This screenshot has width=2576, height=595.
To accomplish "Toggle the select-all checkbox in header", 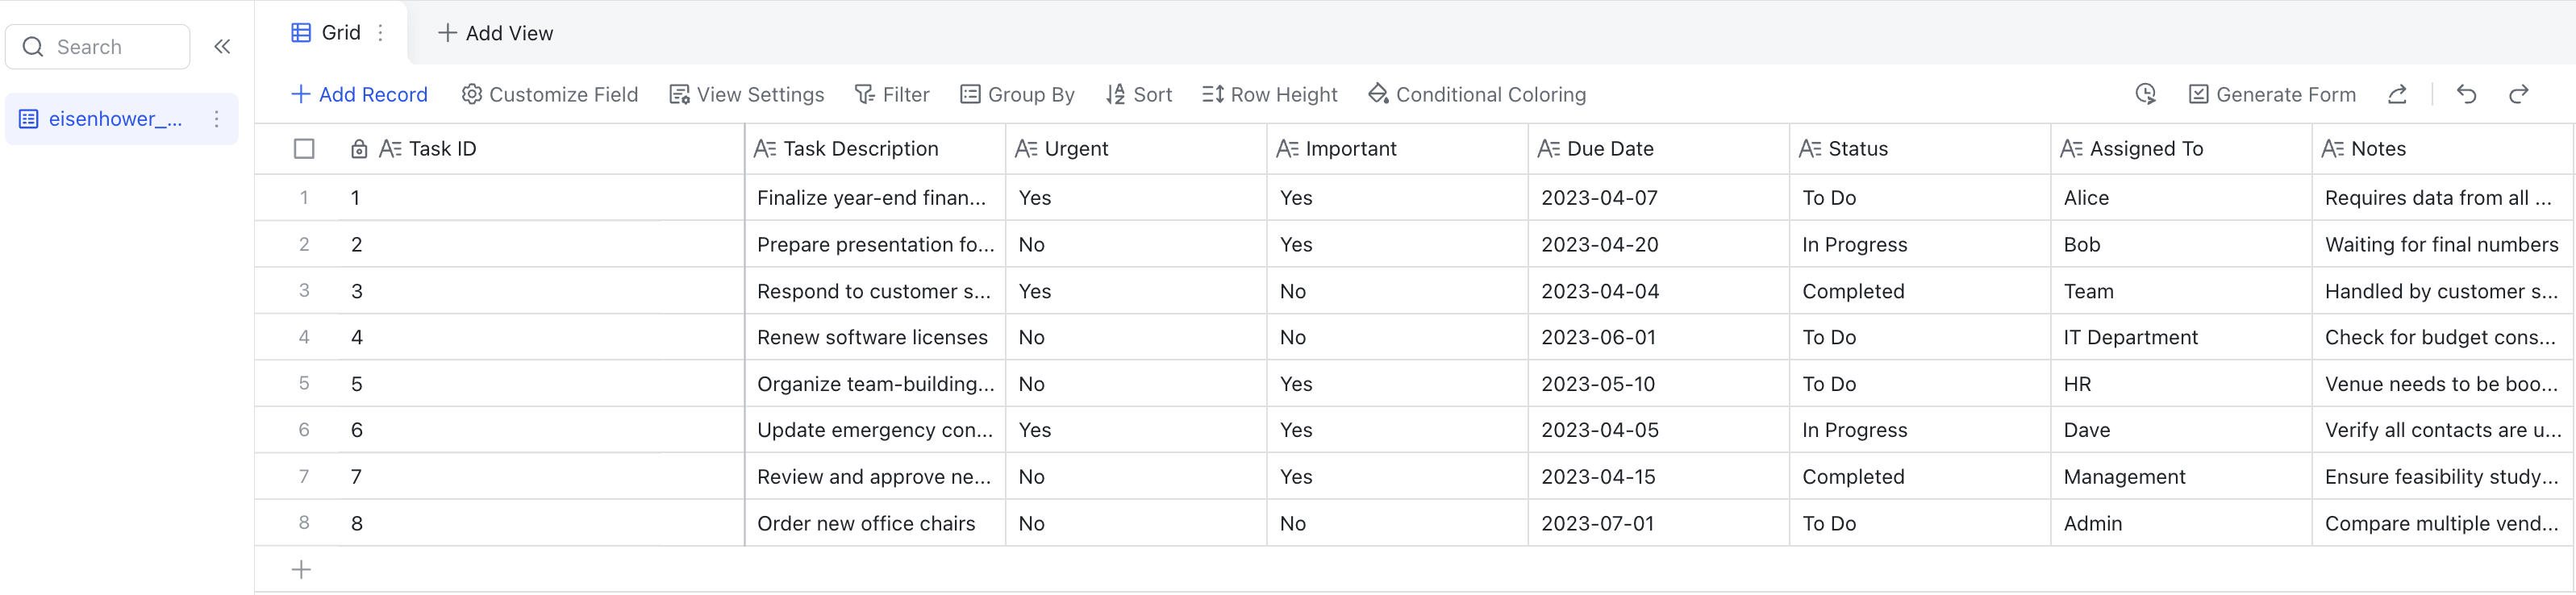I will [x=304, y=149].
